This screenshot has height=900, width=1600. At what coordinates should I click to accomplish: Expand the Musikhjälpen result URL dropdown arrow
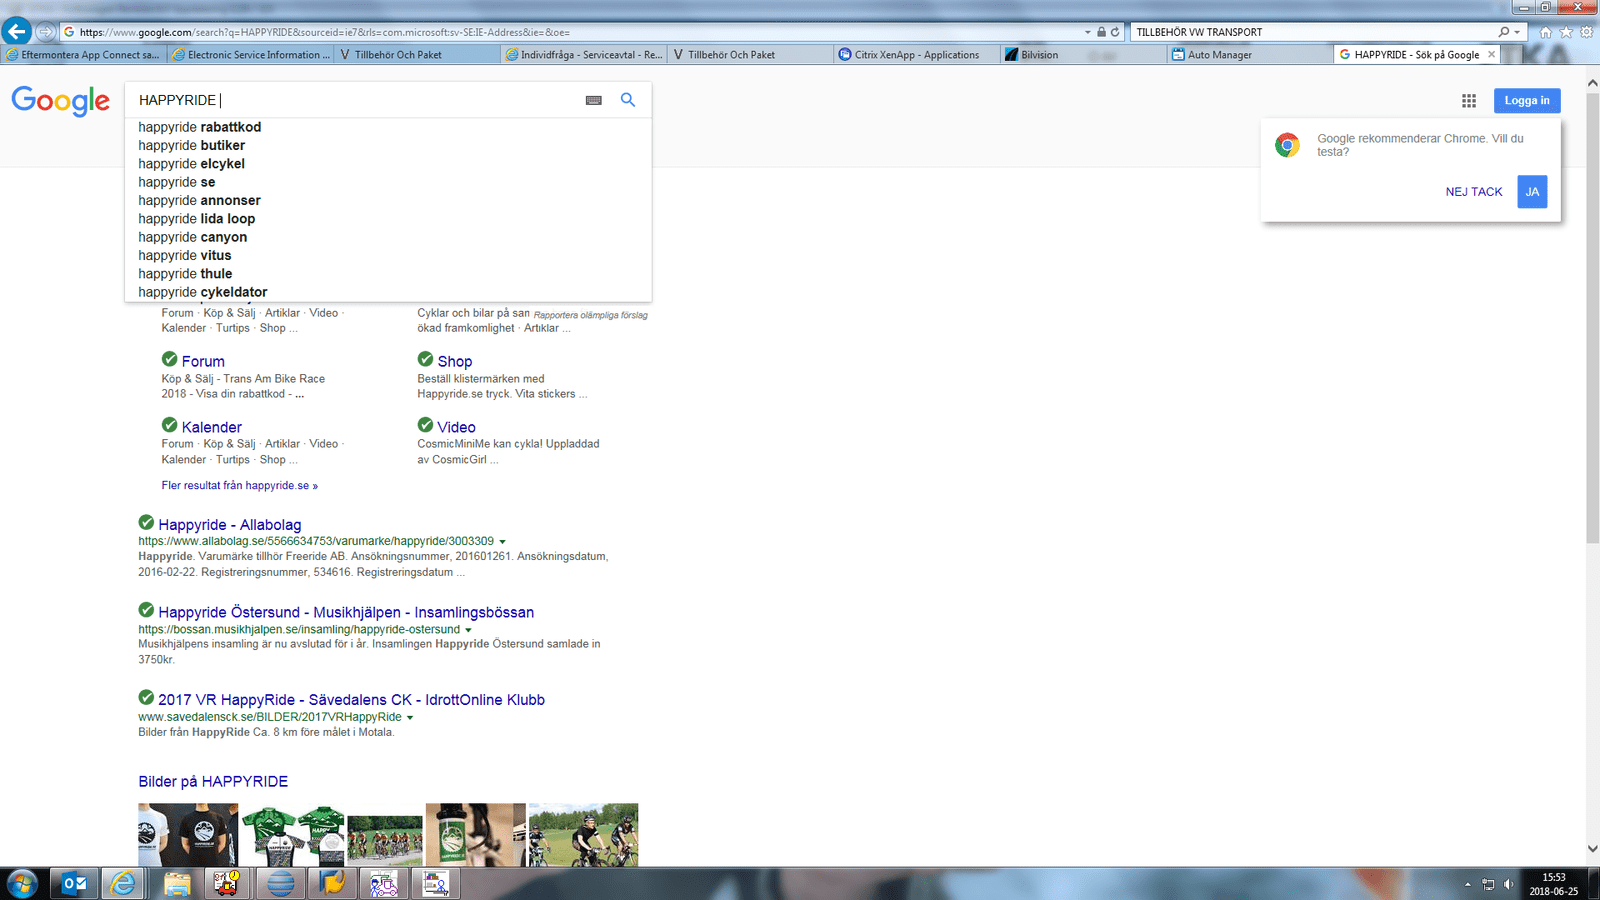pos(468,630)
